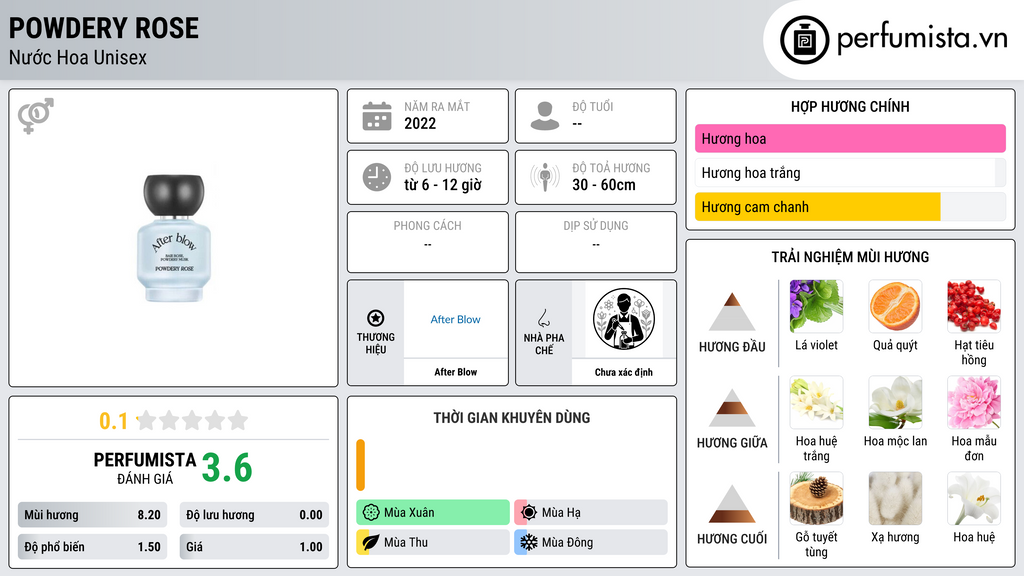
Task: Click the Giá 1.00 score
Action: 254,547
